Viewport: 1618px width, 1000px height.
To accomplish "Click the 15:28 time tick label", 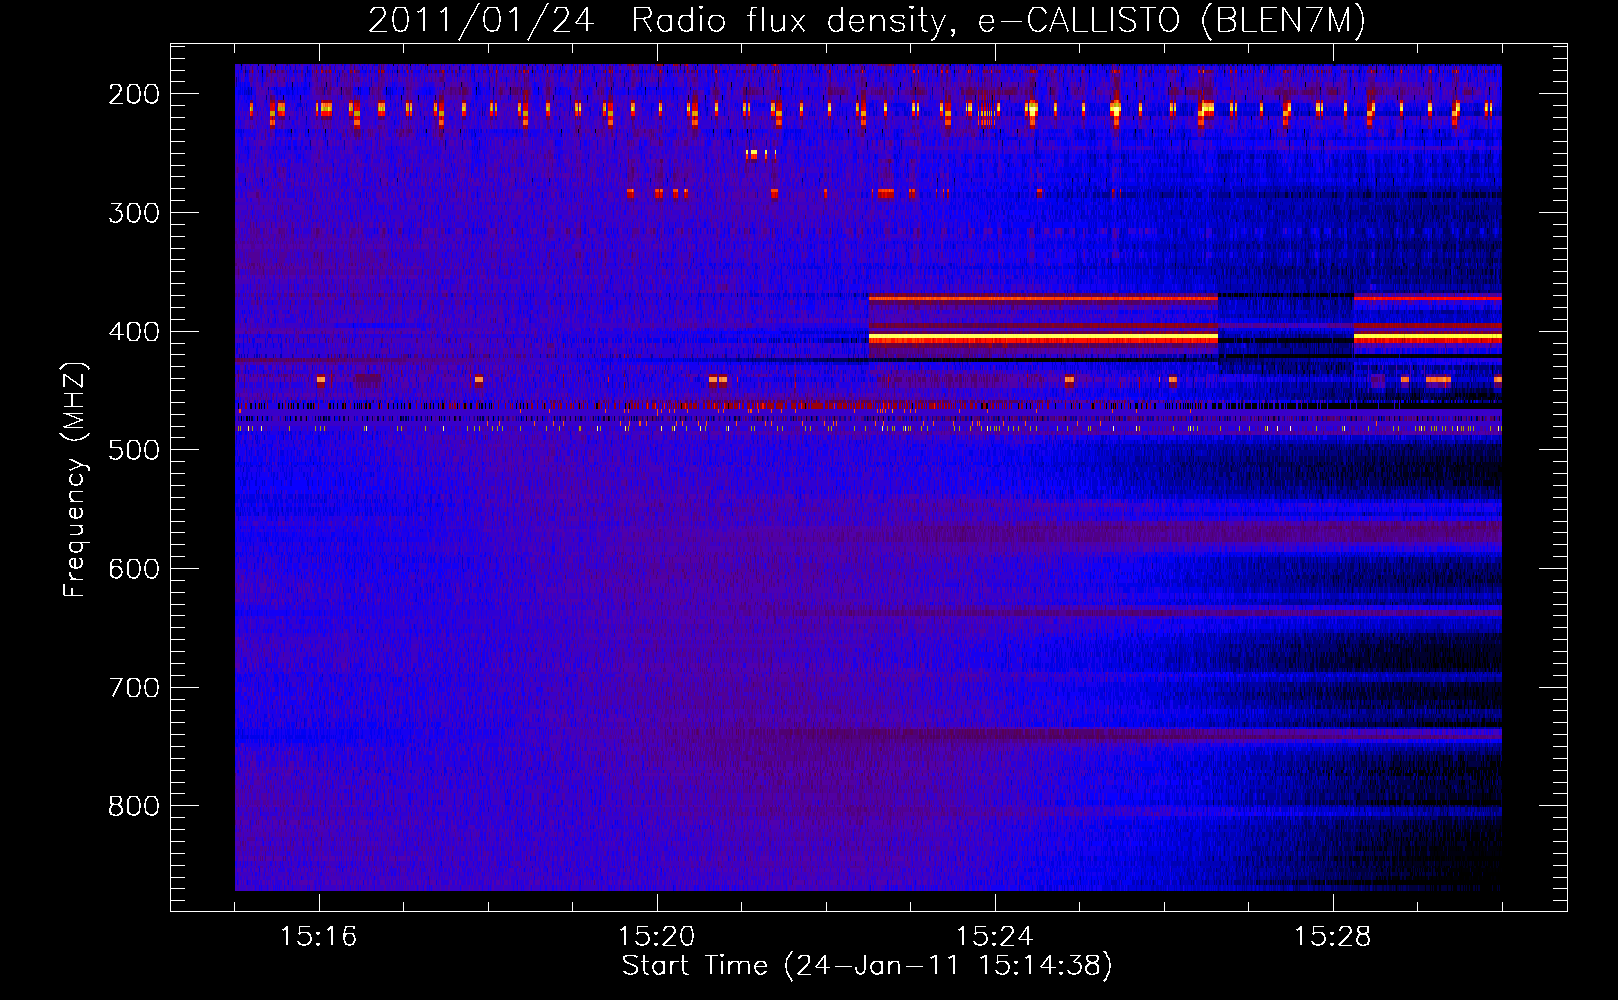I will pos(1333,936).
